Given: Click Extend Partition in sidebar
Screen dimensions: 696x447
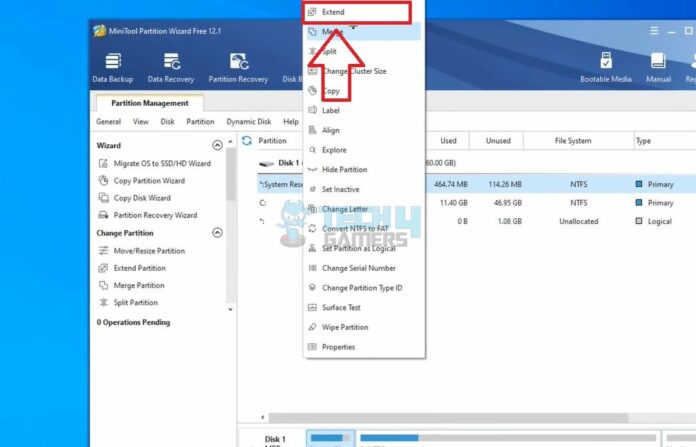Looking at the screenshot, I should point(132,268).
